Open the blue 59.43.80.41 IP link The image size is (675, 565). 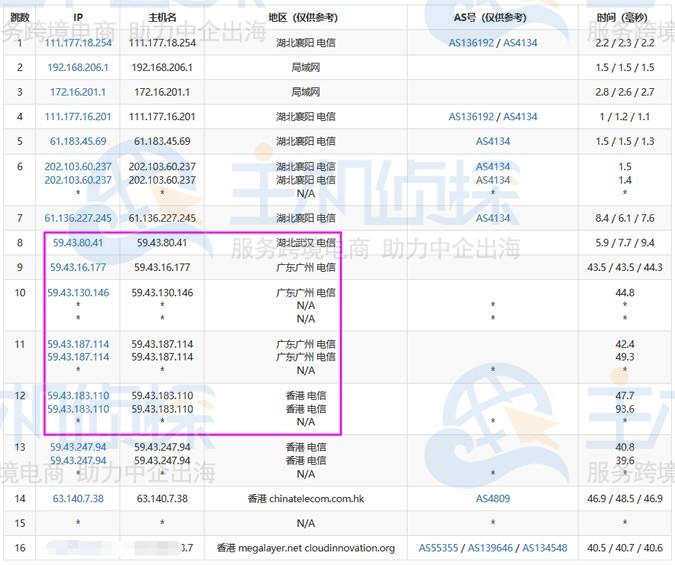click(x=78, y=242)
